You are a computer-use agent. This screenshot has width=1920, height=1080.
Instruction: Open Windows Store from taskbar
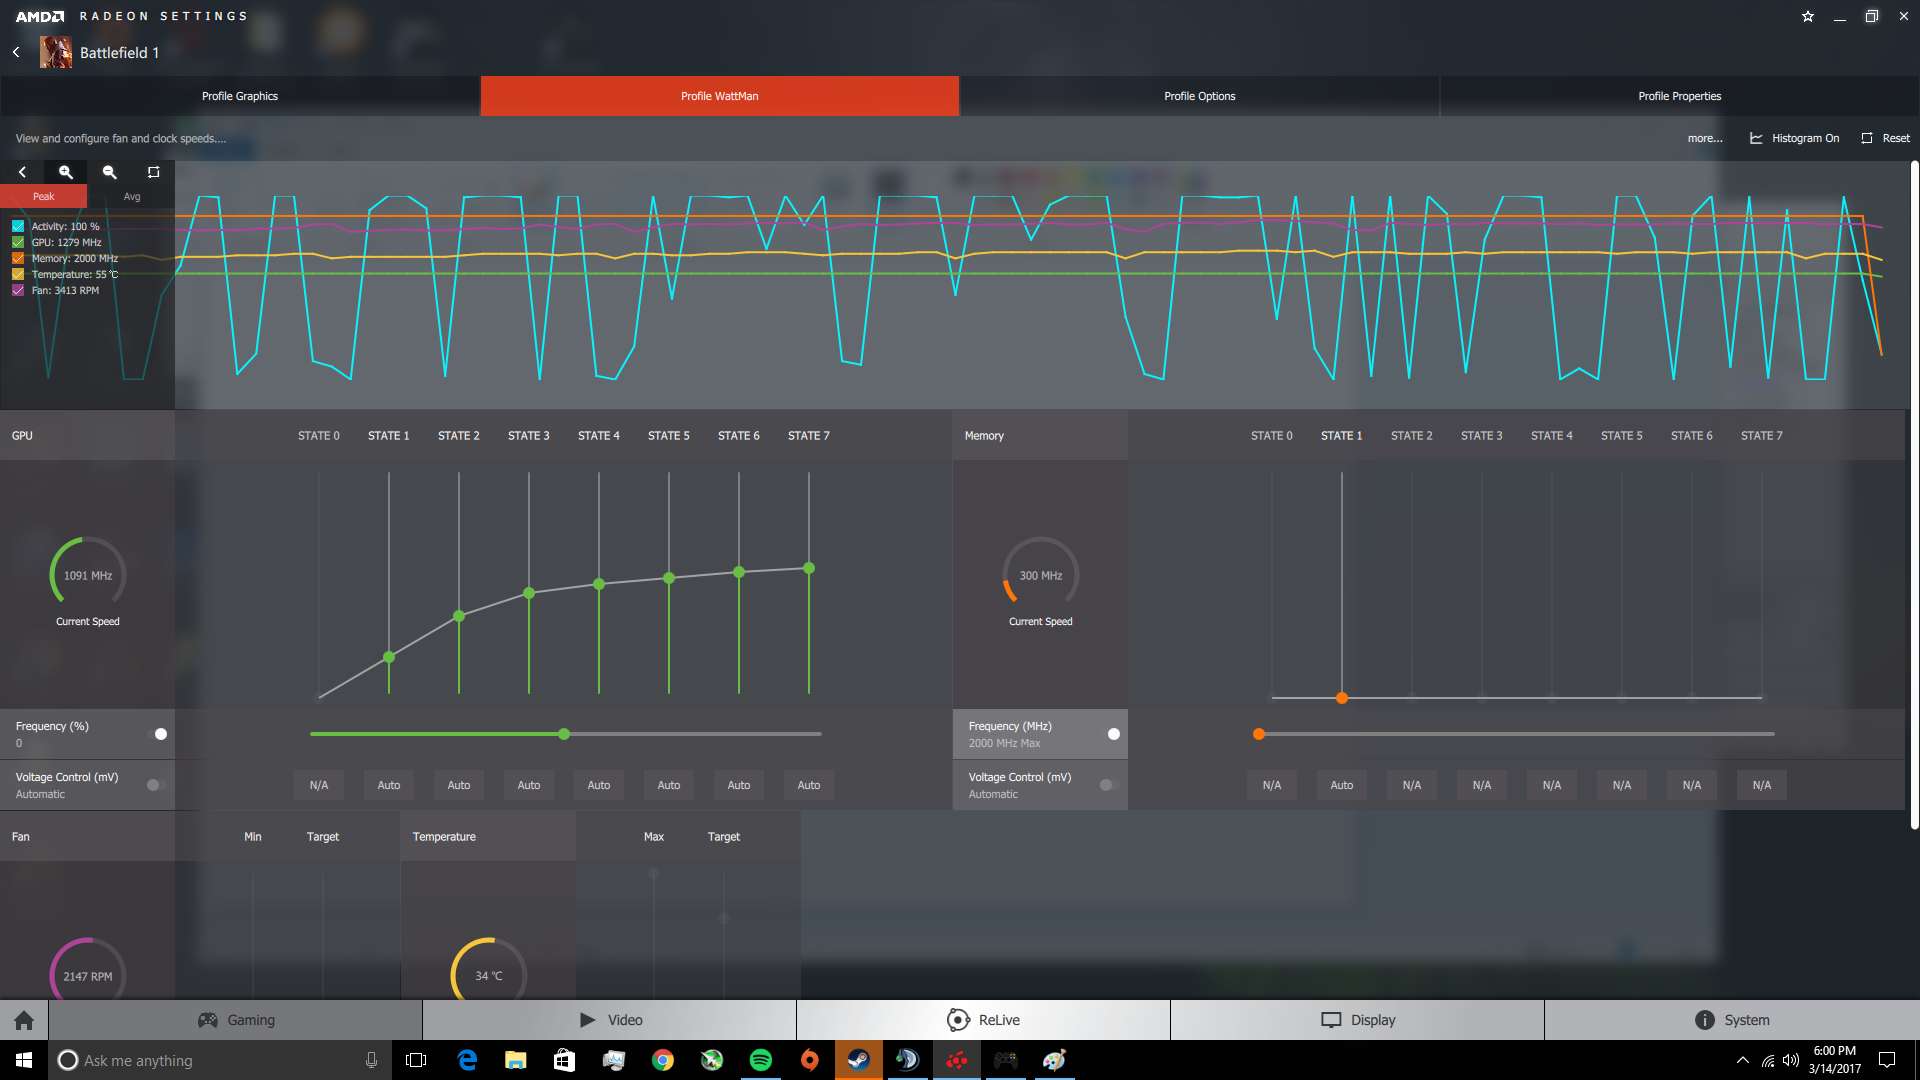point(565,1060)
